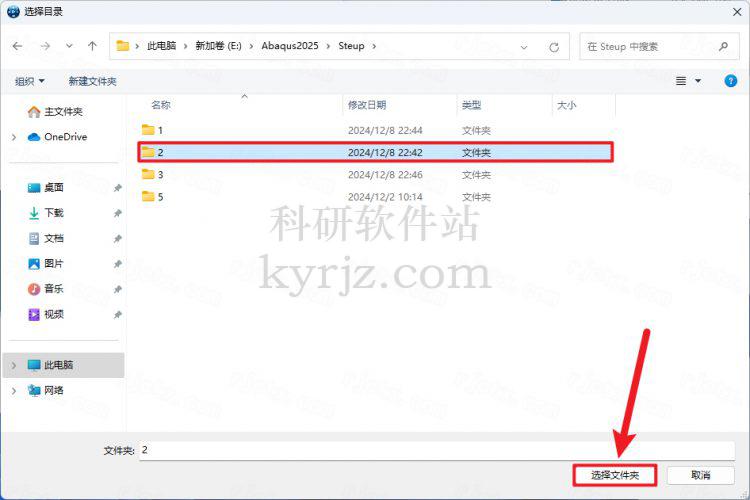Click date 2024/12/8 22:44
The height and width of the screenshot is (500, 750).
pyautogui.click(x=385, y=130)
